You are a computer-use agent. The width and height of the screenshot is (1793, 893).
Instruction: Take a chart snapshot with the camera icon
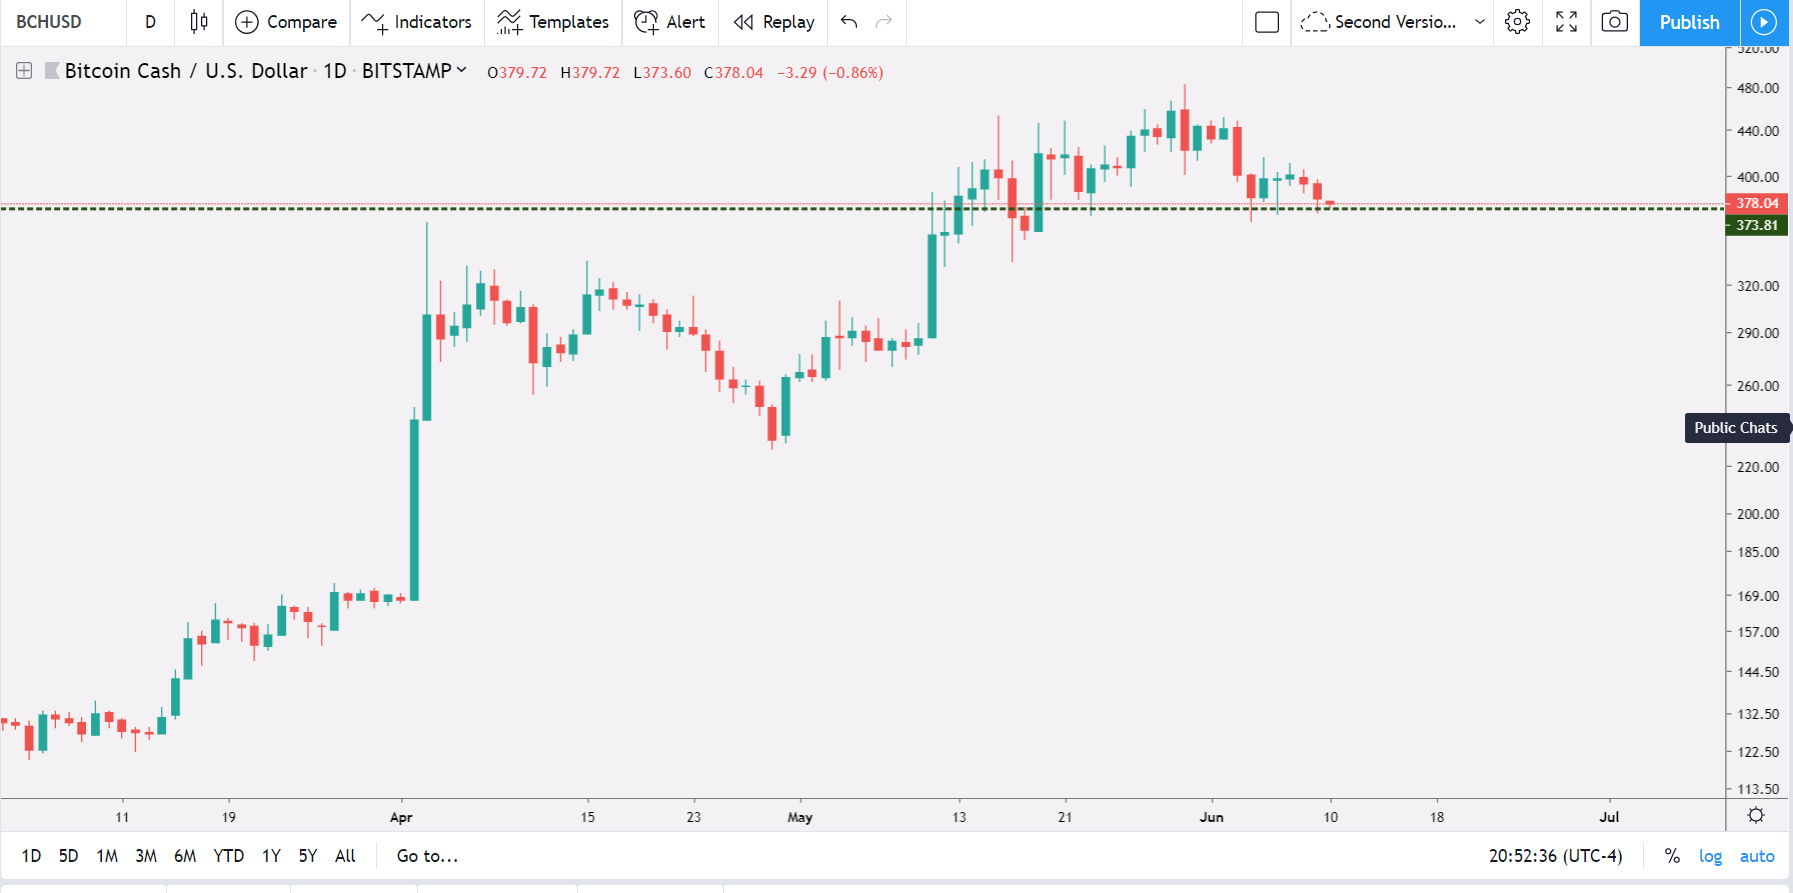coord(1614,22)
